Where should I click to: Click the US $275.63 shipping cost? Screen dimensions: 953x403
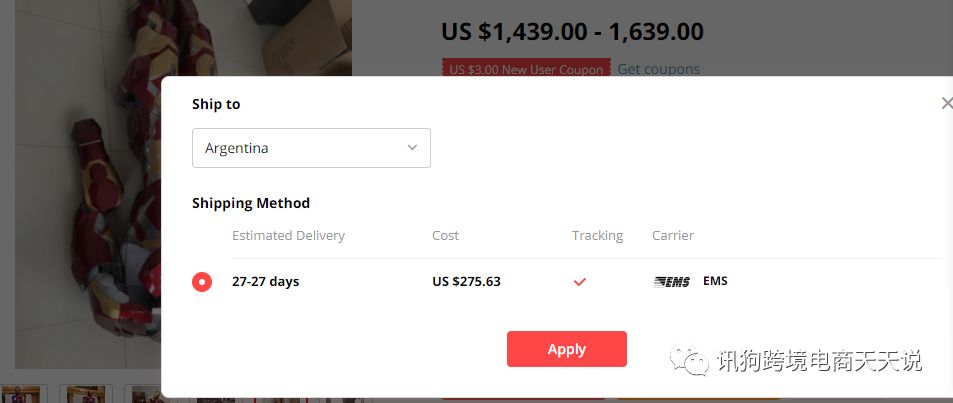pos(466,282)
